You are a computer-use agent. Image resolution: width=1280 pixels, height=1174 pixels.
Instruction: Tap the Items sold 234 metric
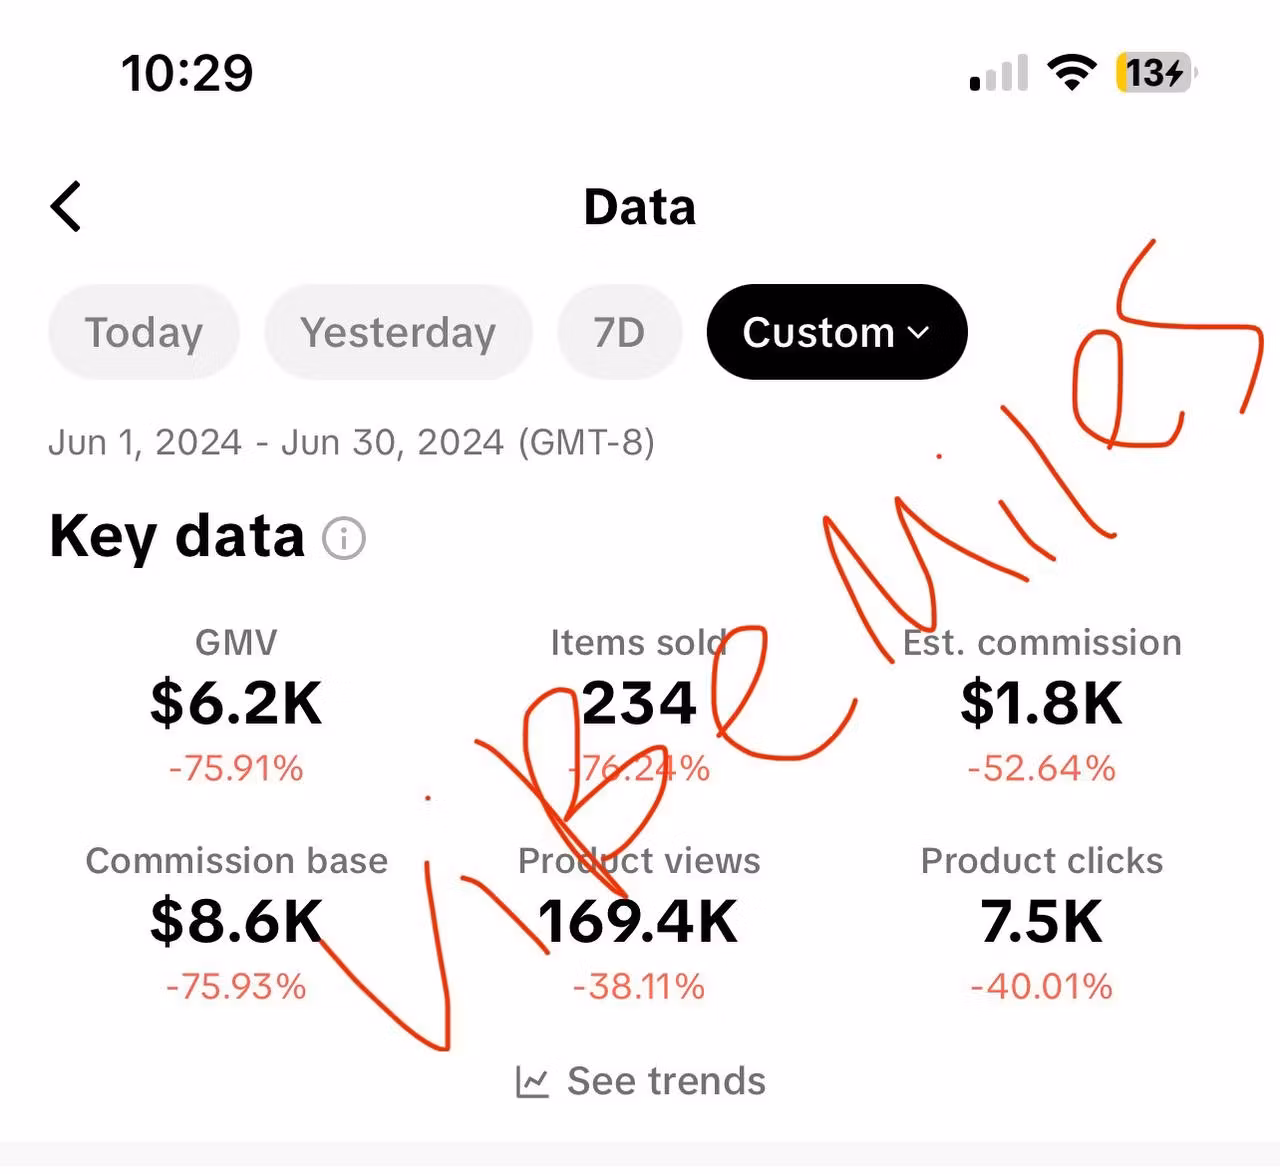(x=639, y=703)
